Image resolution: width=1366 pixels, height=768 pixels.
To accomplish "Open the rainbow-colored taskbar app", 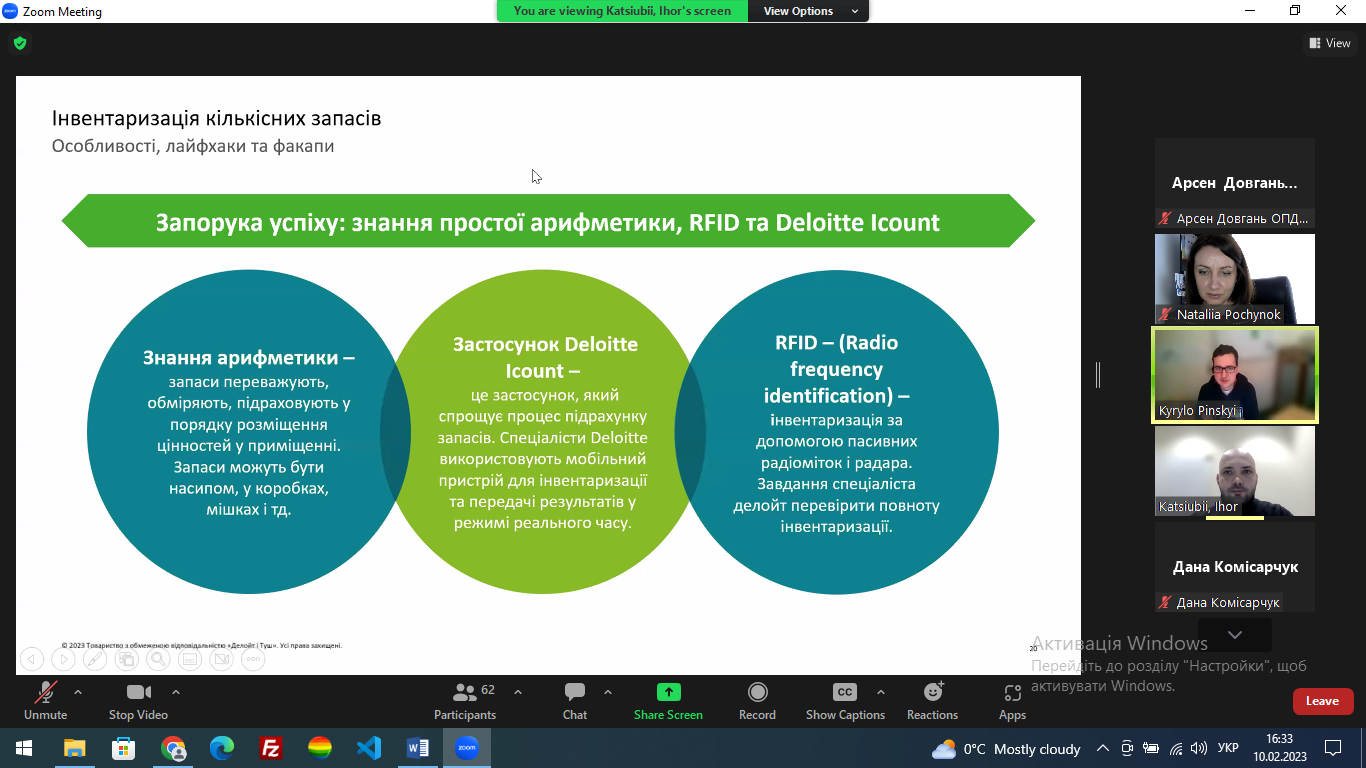I will tap(319, 748).
